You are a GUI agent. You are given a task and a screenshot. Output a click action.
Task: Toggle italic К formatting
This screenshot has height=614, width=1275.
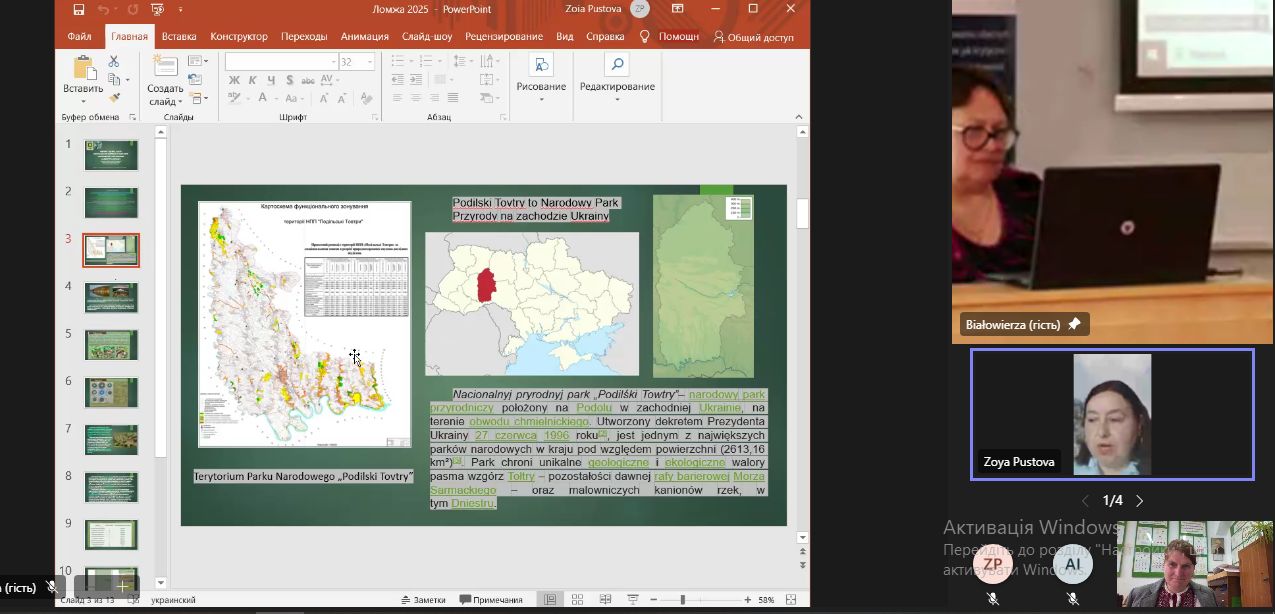tap(252, 80)
